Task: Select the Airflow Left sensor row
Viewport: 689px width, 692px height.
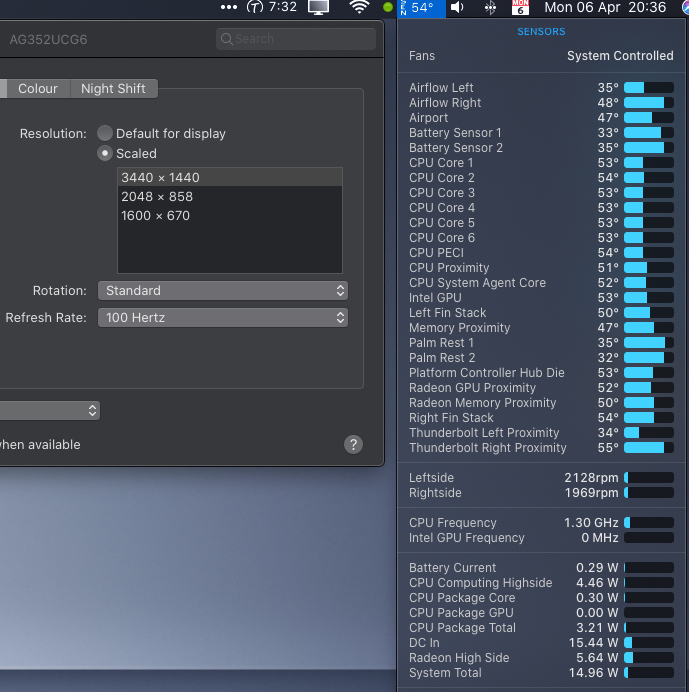Action: (x=541, y=88)
